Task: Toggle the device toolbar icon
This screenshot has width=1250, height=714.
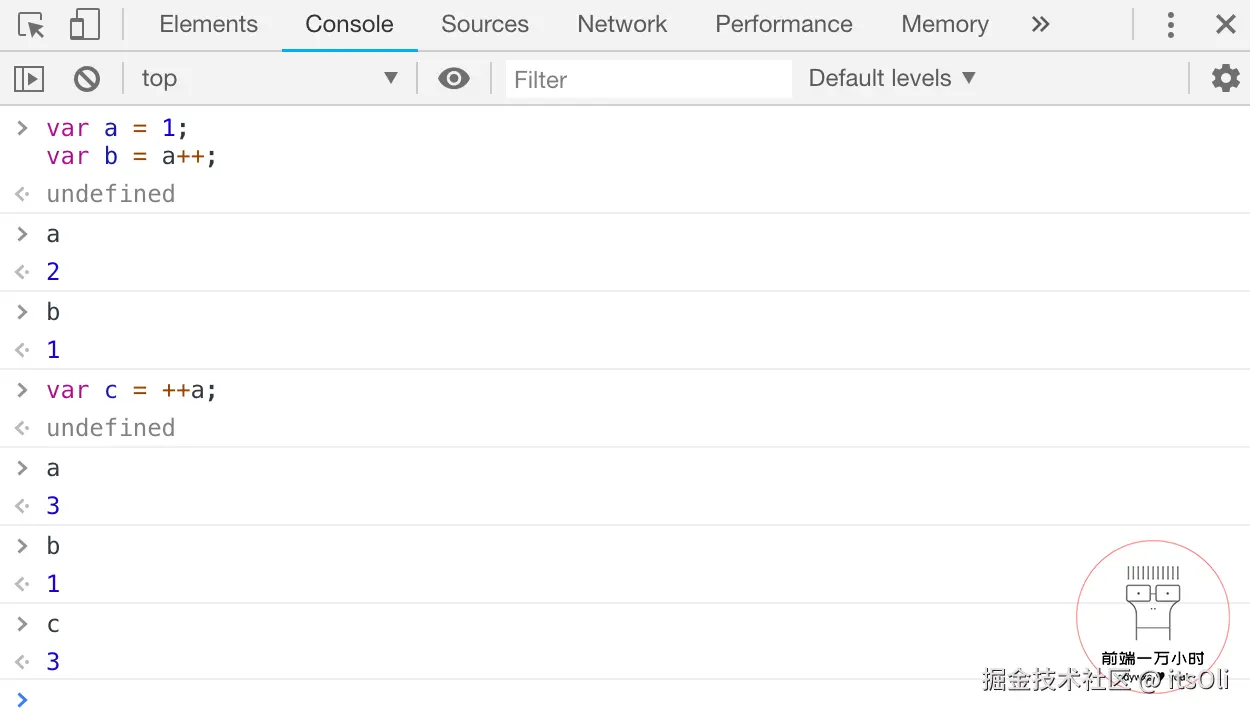Action: [x=84, y=25]
